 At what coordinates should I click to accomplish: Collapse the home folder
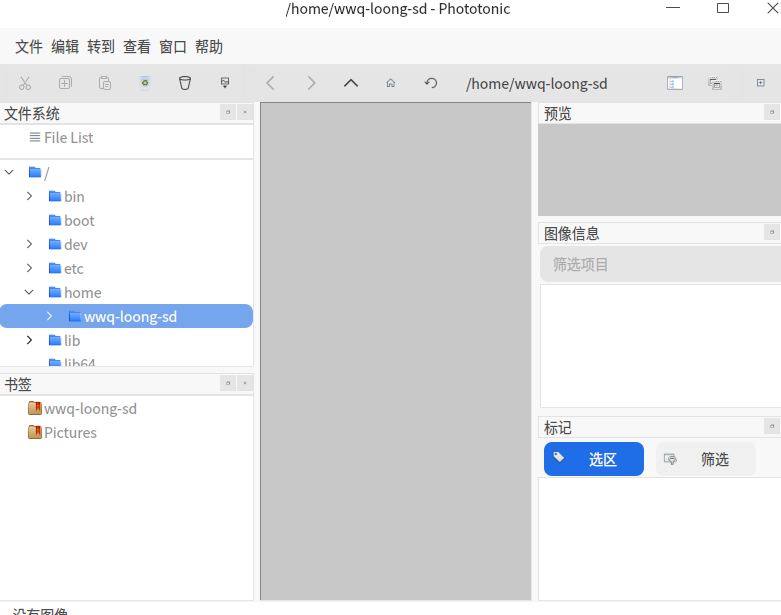(29, 292)
